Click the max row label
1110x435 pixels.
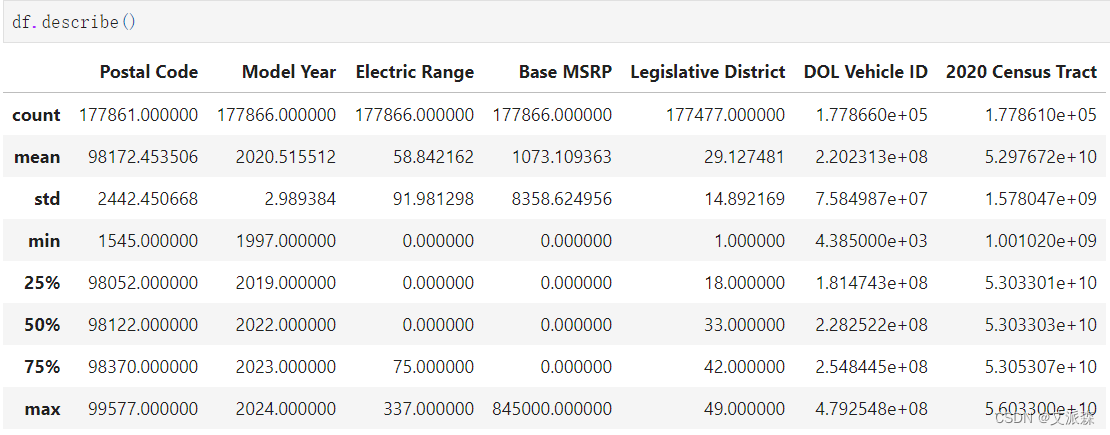44,409
